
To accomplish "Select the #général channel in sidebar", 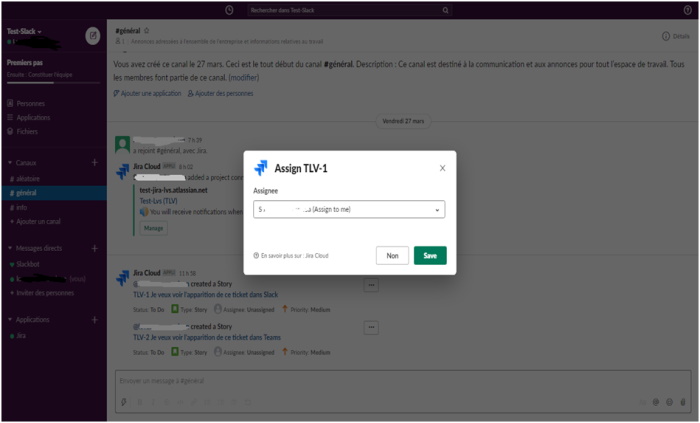I will pos(54,193).
